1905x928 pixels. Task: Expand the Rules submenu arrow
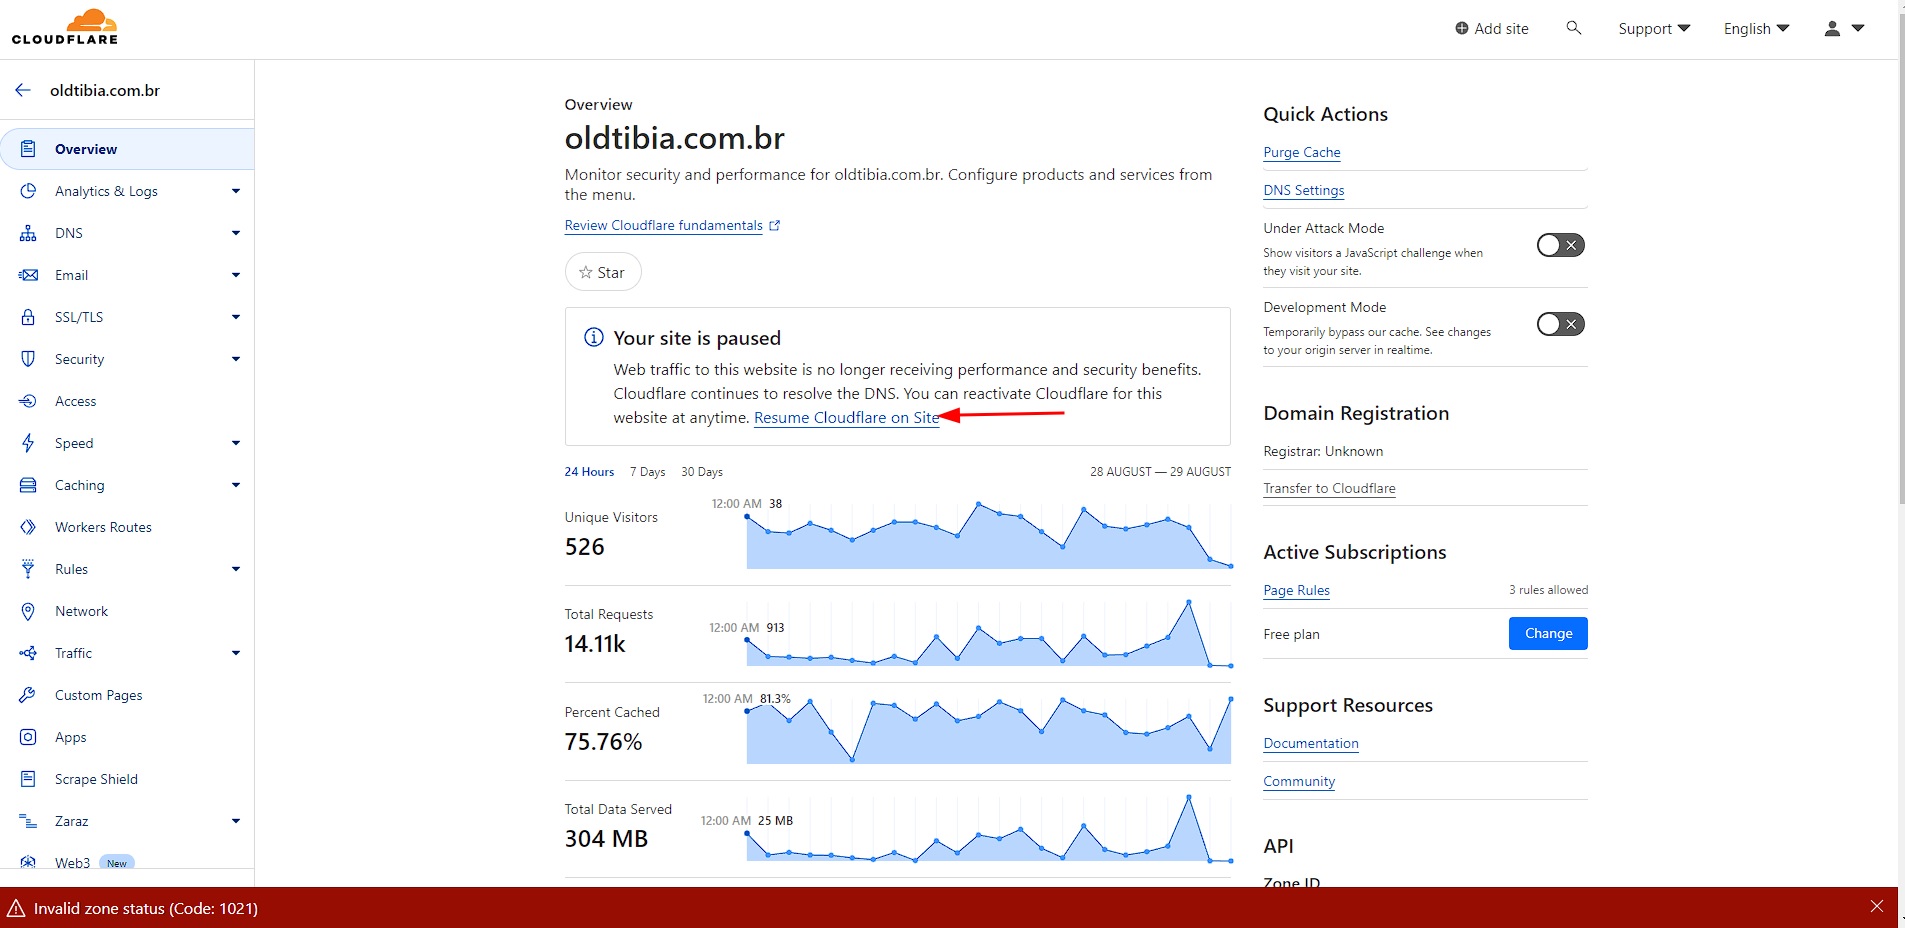236,569
